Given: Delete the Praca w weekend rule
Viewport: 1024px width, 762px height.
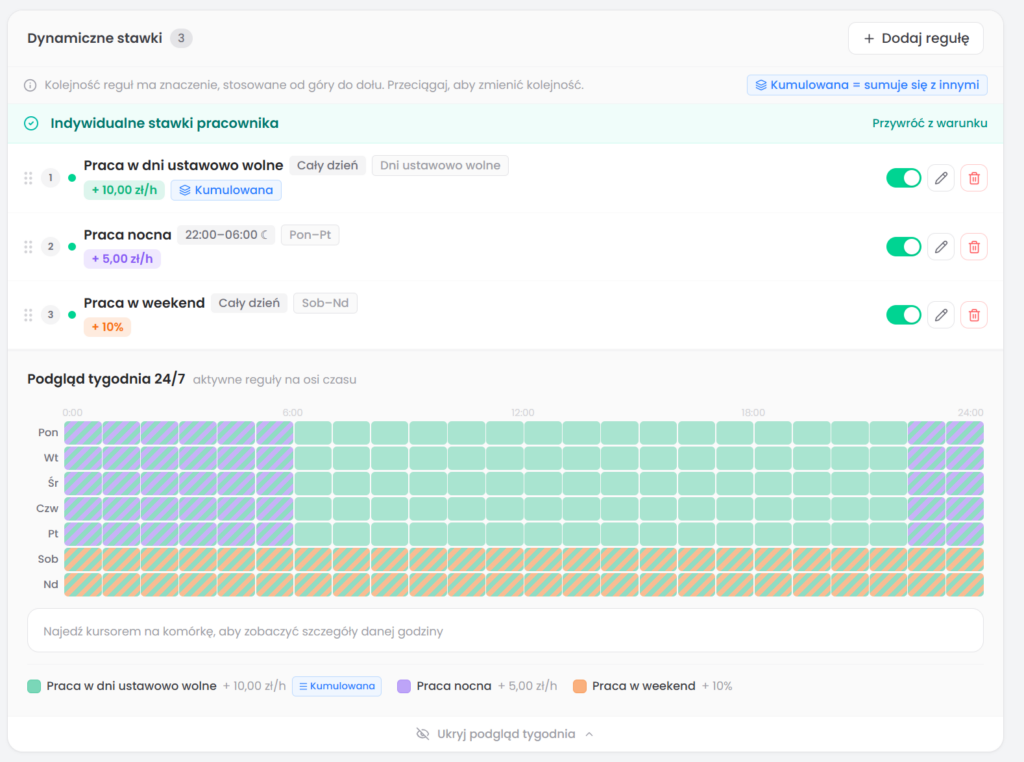Looking at the screenshot, I should click(x=974, y=315).
